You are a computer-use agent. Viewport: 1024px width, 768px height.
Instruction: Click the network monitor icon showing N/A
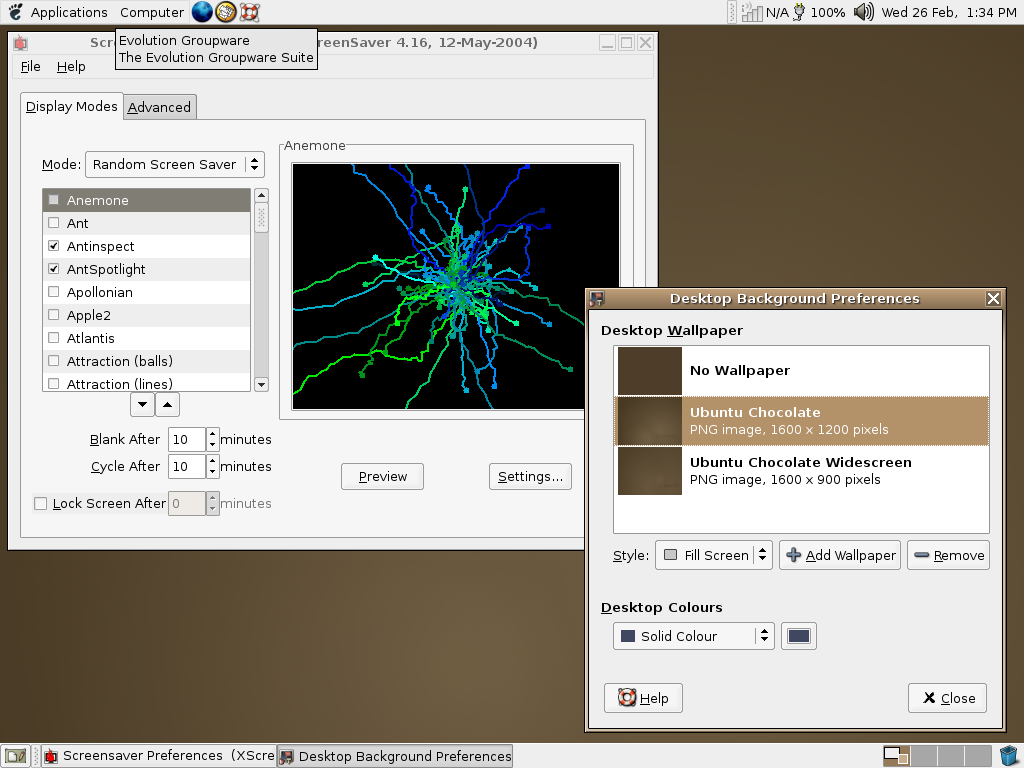pyautogui.click(x=752, y=12)
